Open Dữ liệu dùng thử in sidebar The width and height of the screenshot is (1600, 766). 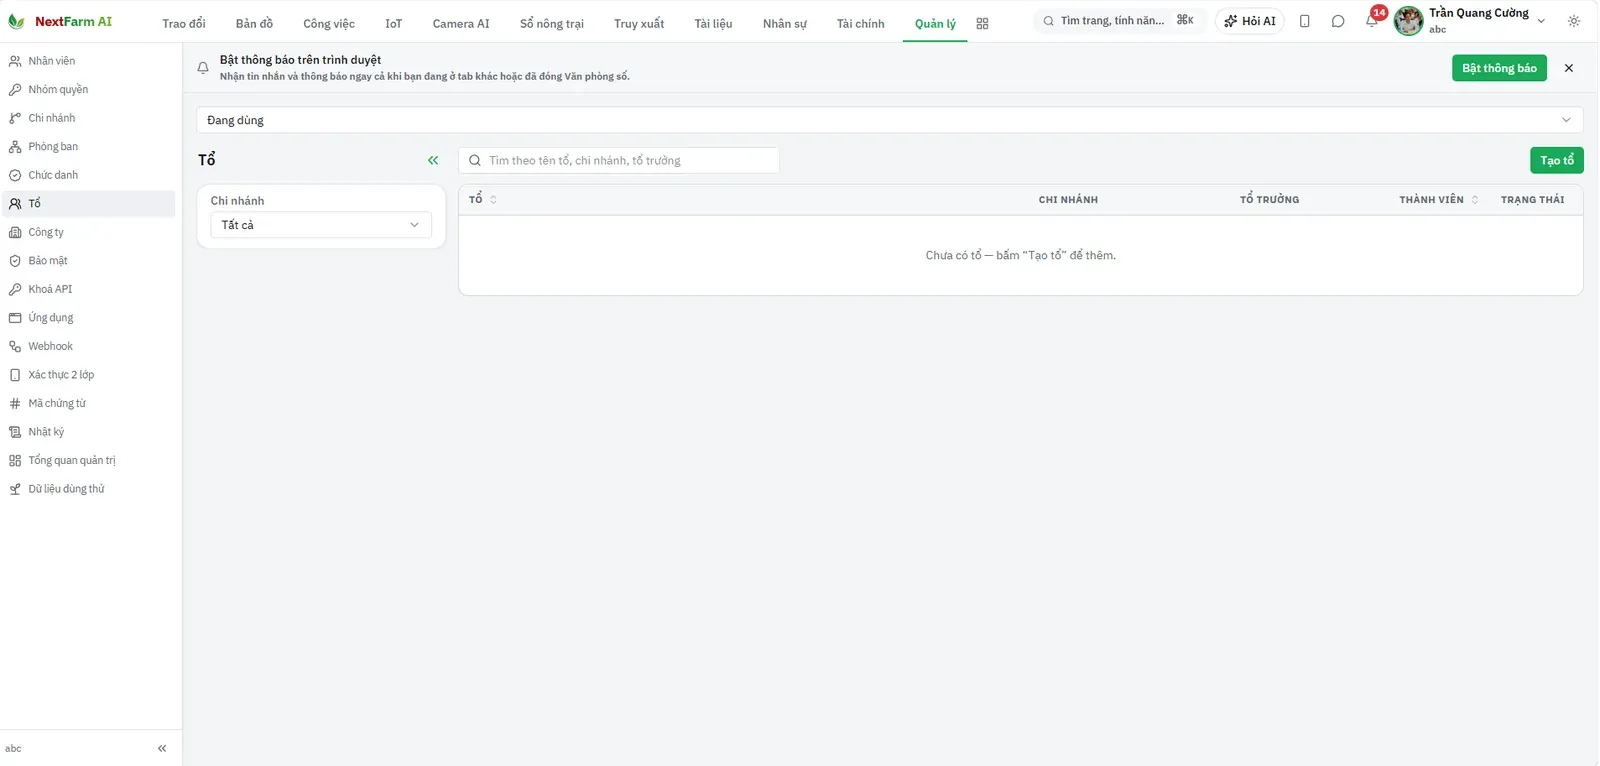(x=89, y=489)
